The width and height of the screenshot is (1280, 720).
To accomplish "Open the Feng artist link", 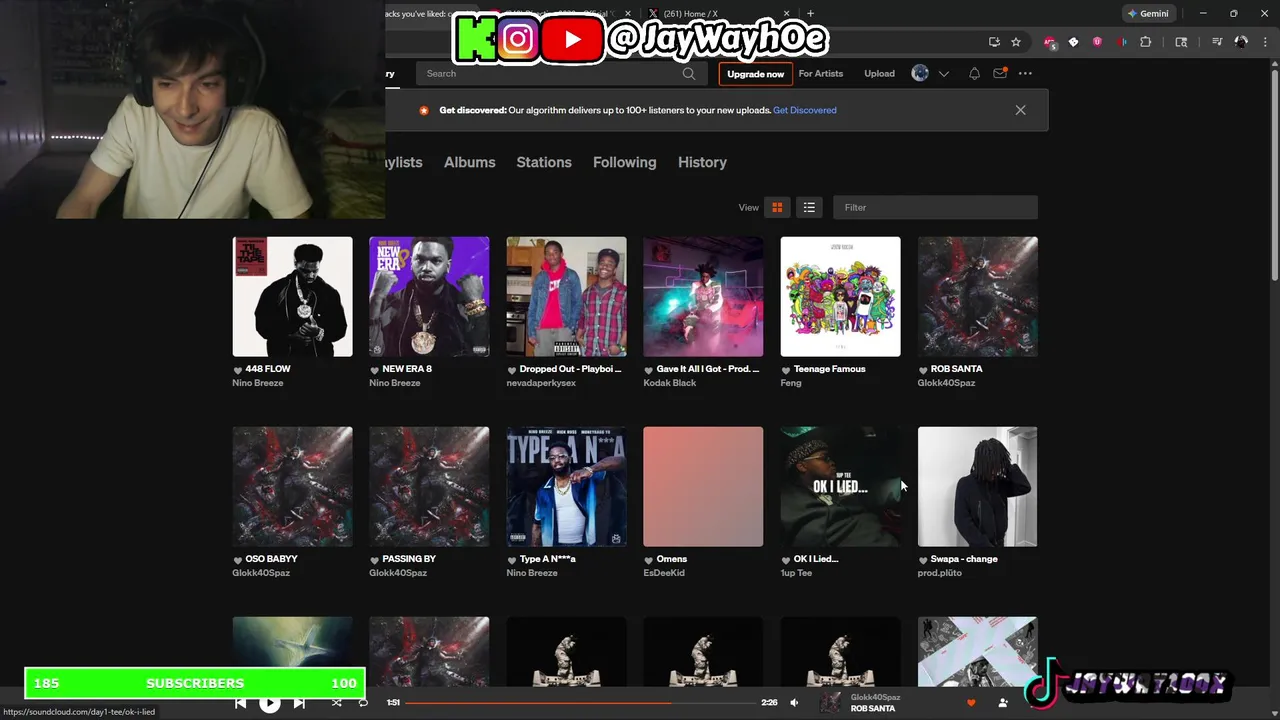I will 791,383.
